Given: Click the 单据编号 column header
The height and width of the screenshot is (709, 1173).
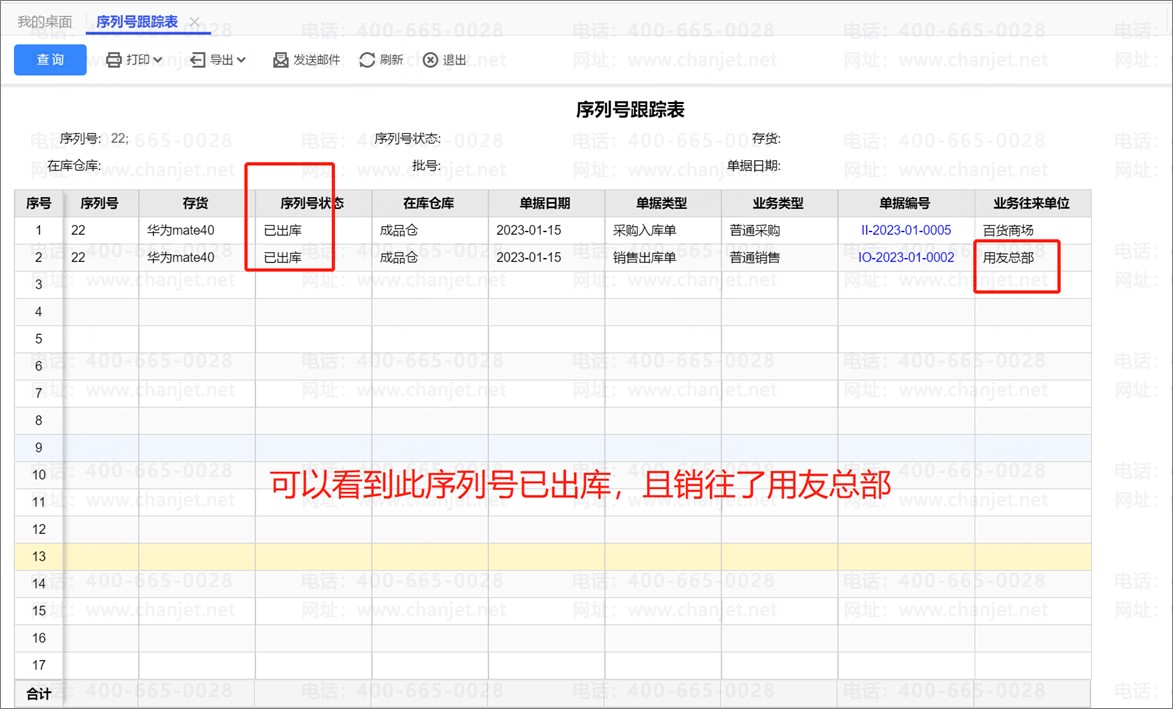Looking at the screenshot, I should 905,203.
